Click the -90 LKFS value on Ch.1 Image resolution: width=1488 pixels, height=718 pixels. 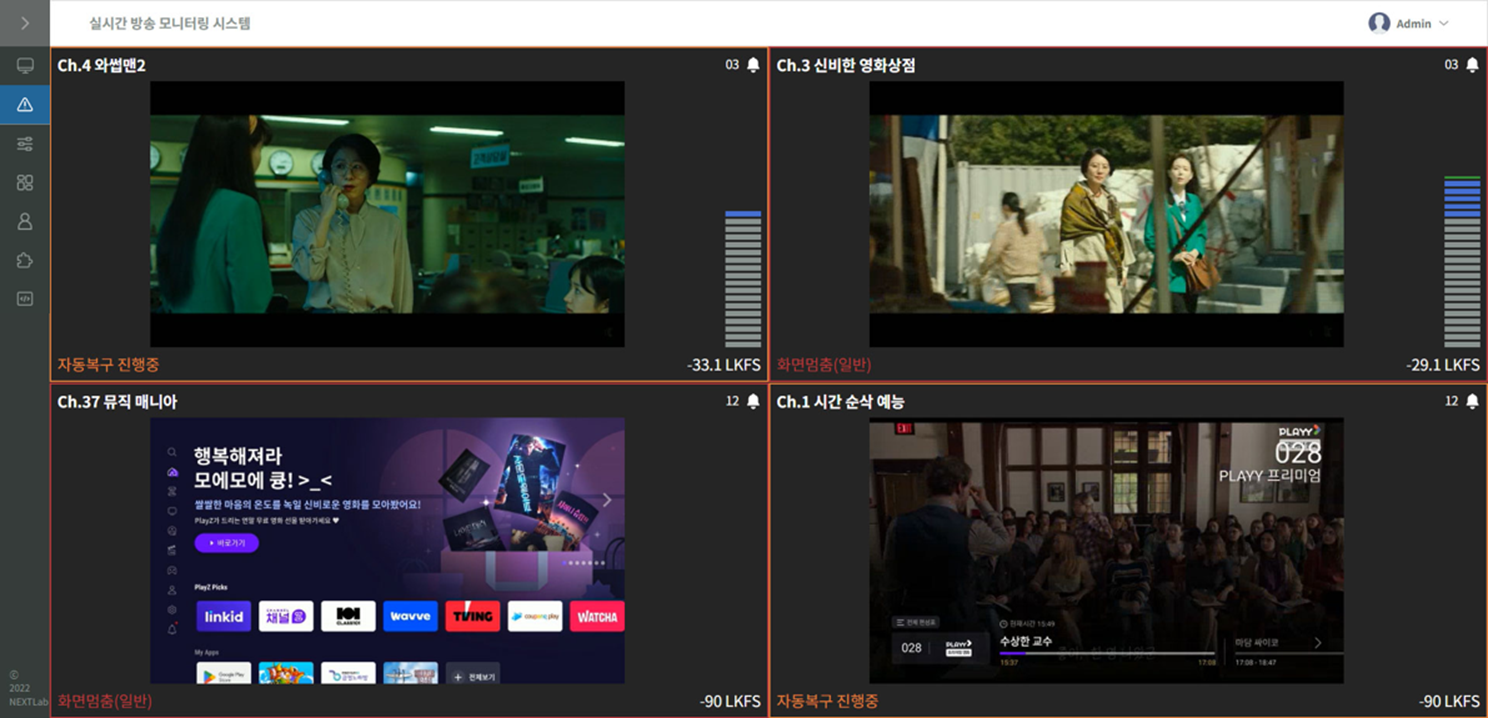coord(1449,702)
